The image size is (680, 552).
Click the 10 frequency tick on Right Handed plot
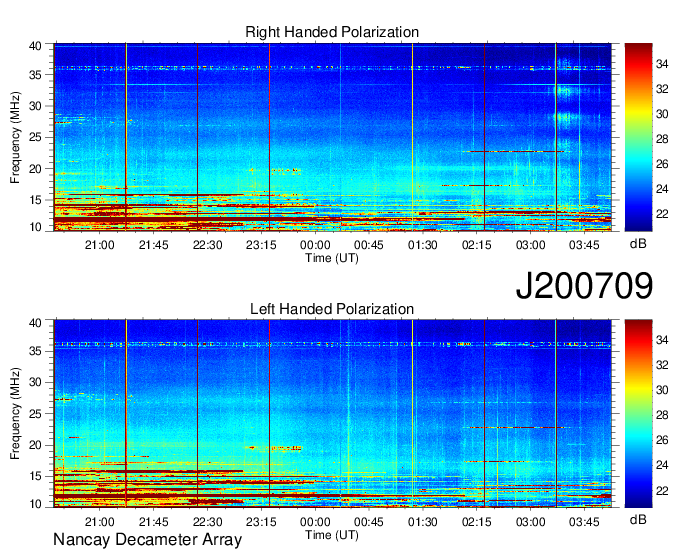(x=35, y=227)
